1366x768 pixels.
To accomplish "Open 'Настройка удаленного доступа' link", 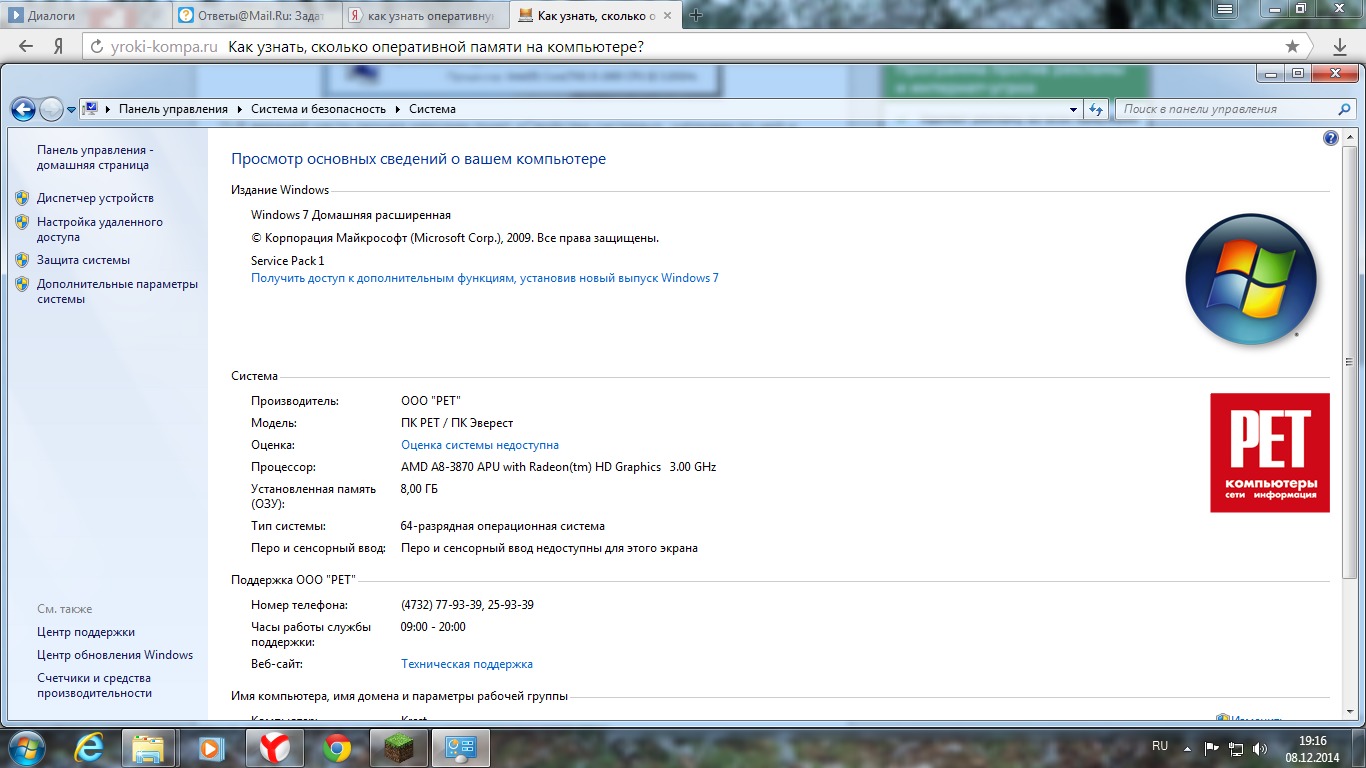I will (x=100, y=229).
